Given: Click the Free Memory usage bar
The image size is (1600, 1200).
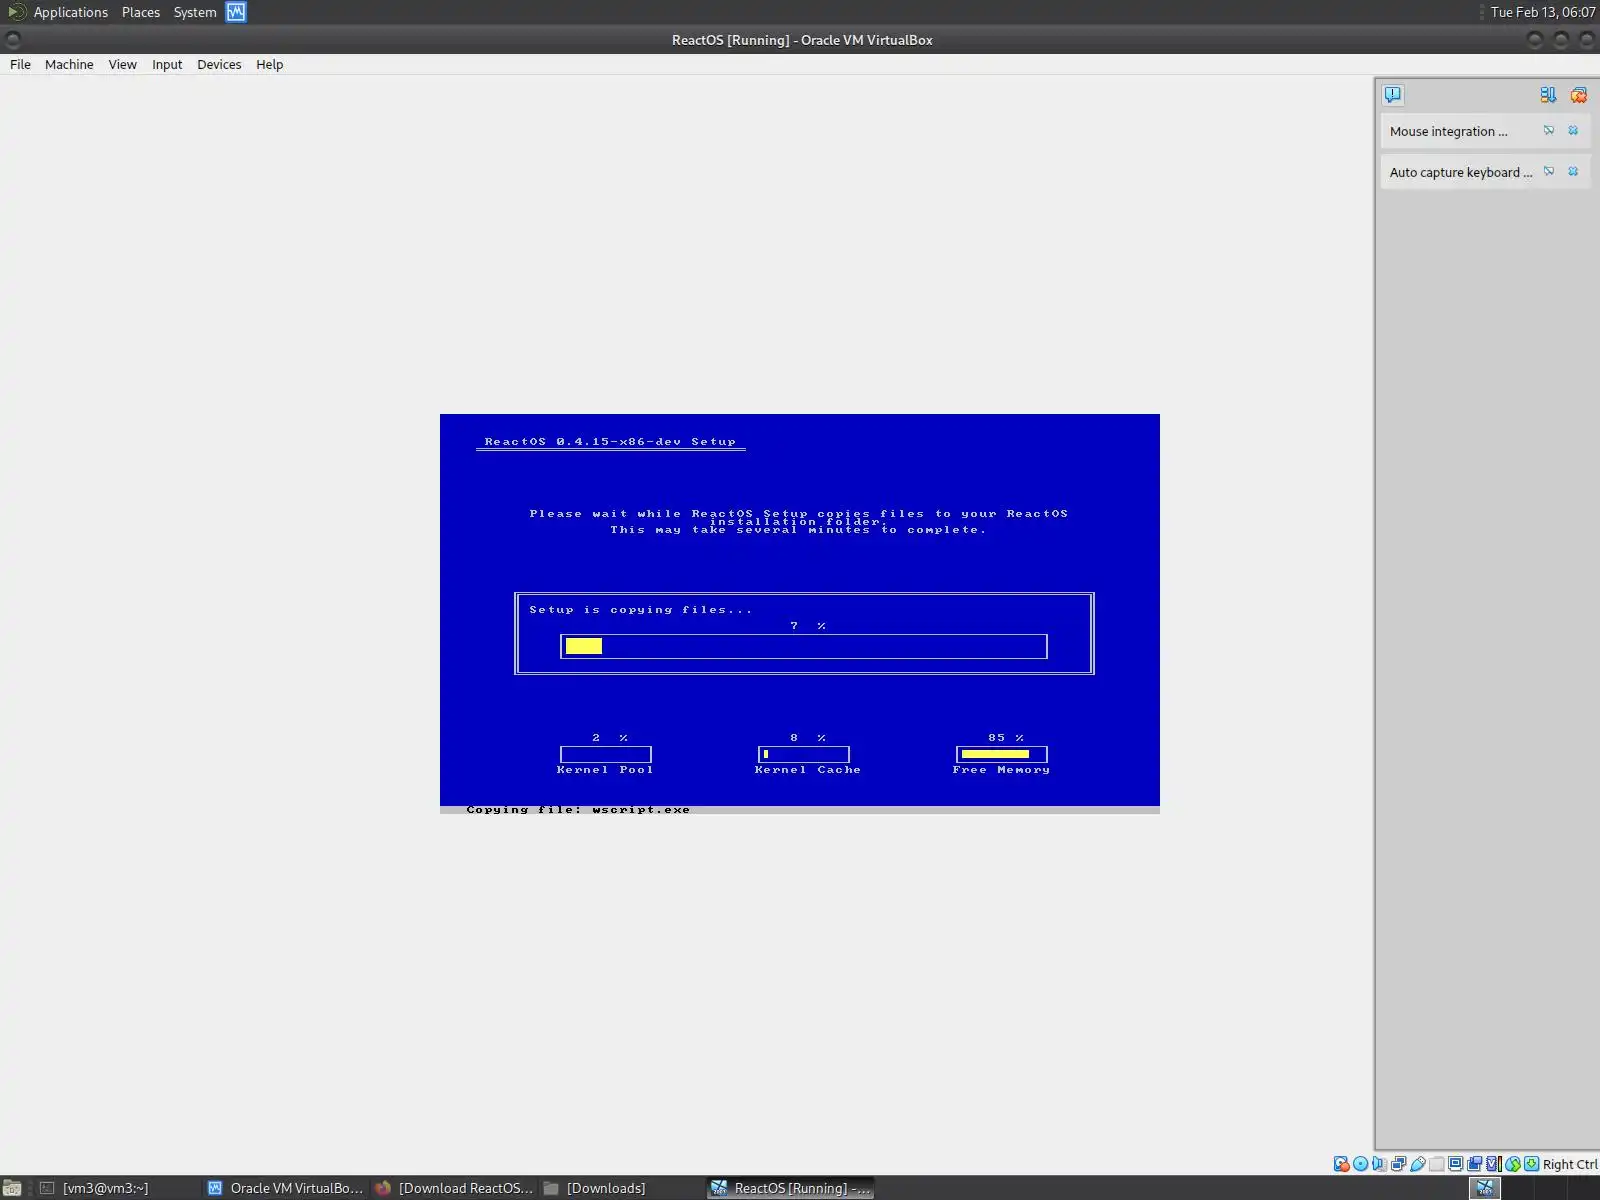Looking at the screenshot, I should pyautogui.click(x=1002, y=754).
